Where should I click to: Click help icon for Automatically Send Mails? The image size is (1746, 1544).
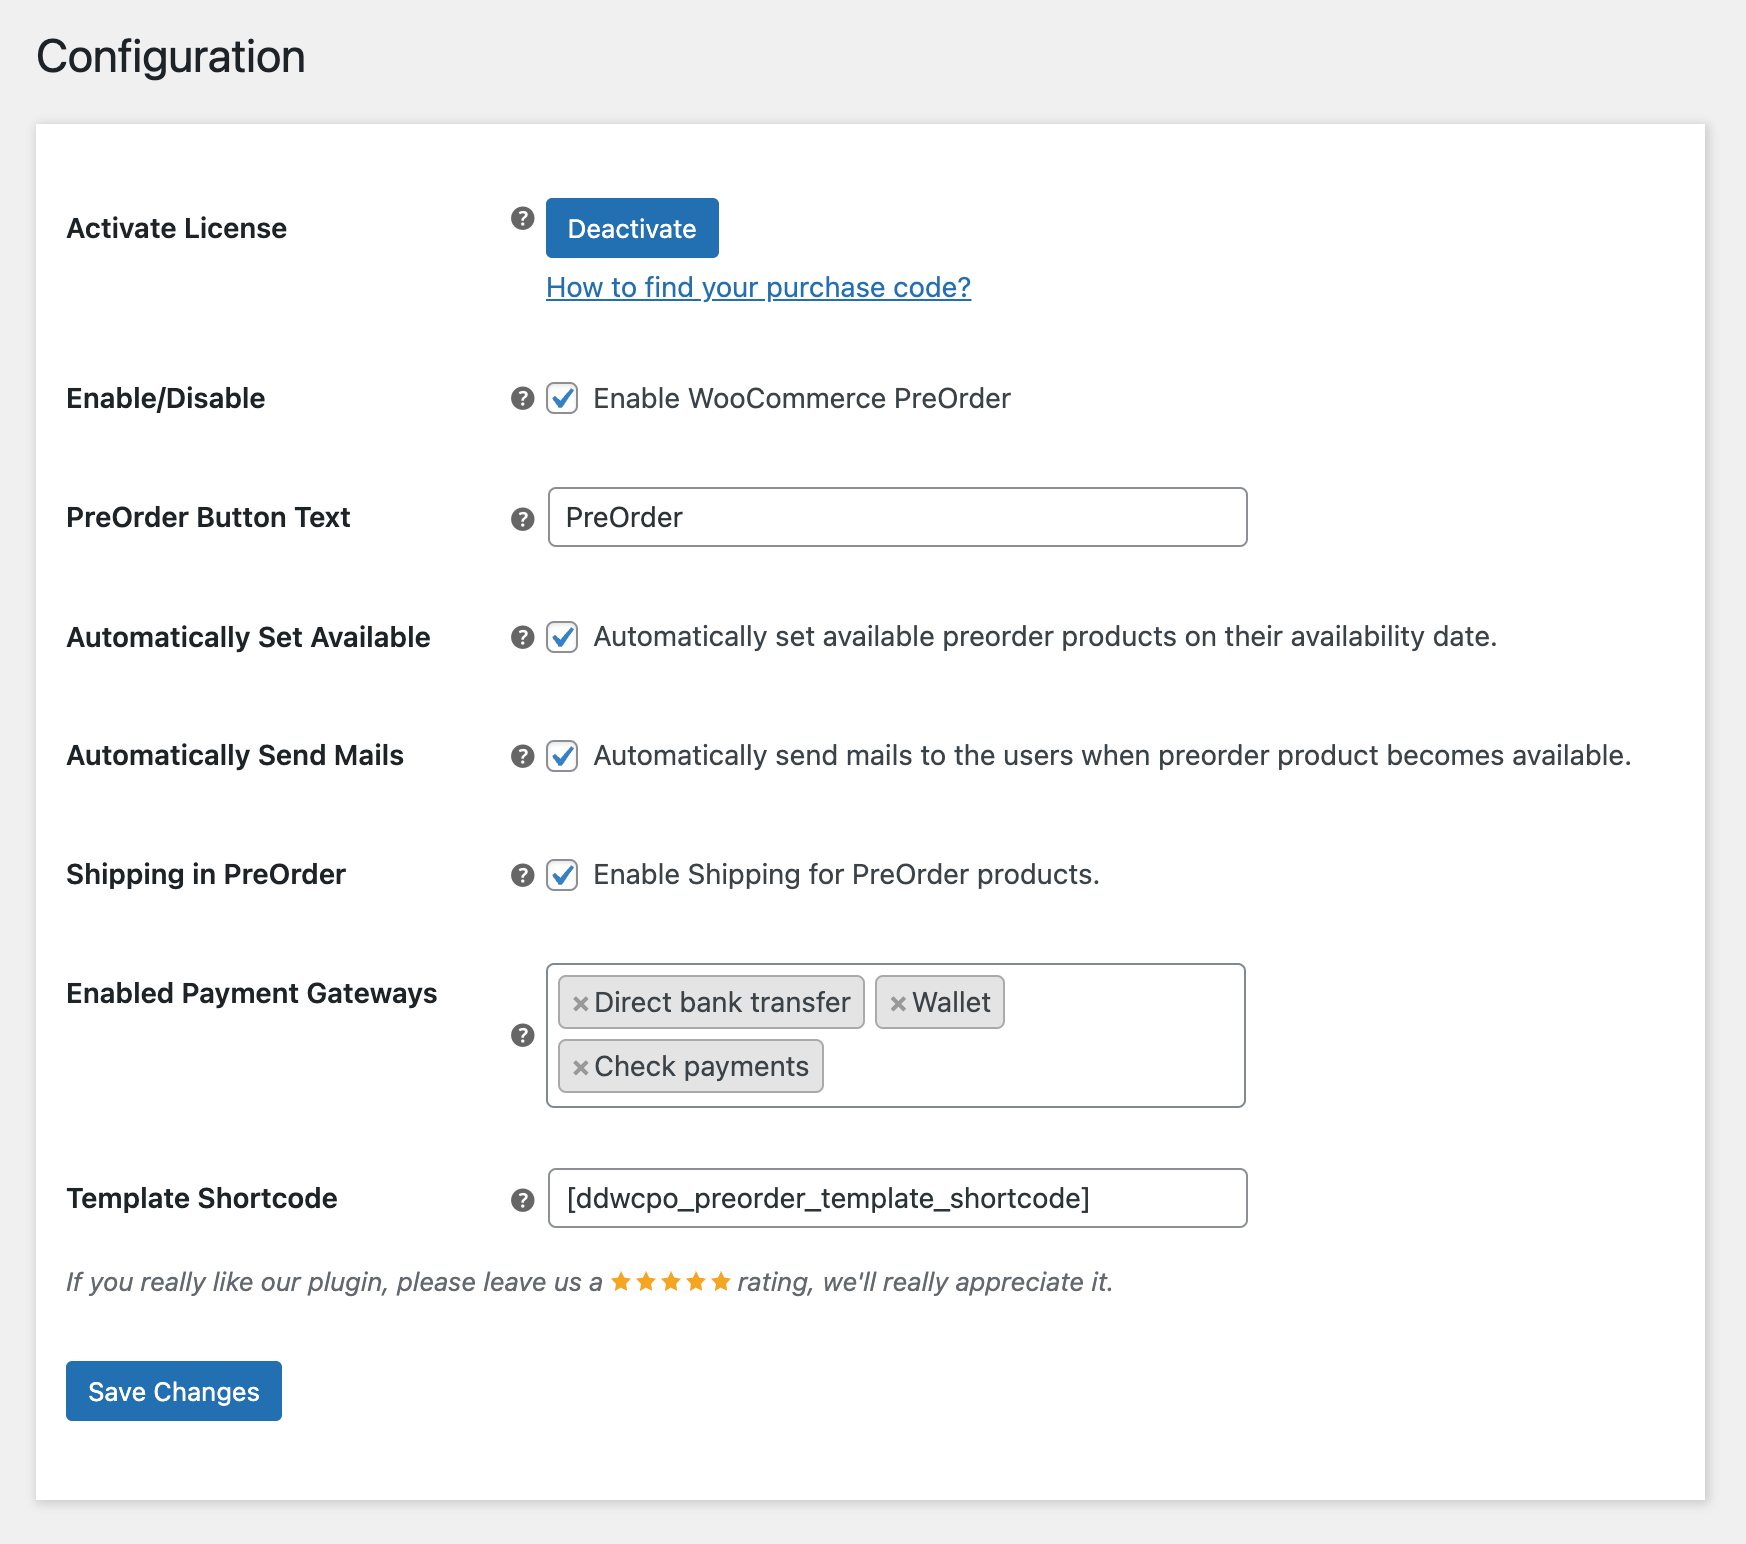click(522, 756)
